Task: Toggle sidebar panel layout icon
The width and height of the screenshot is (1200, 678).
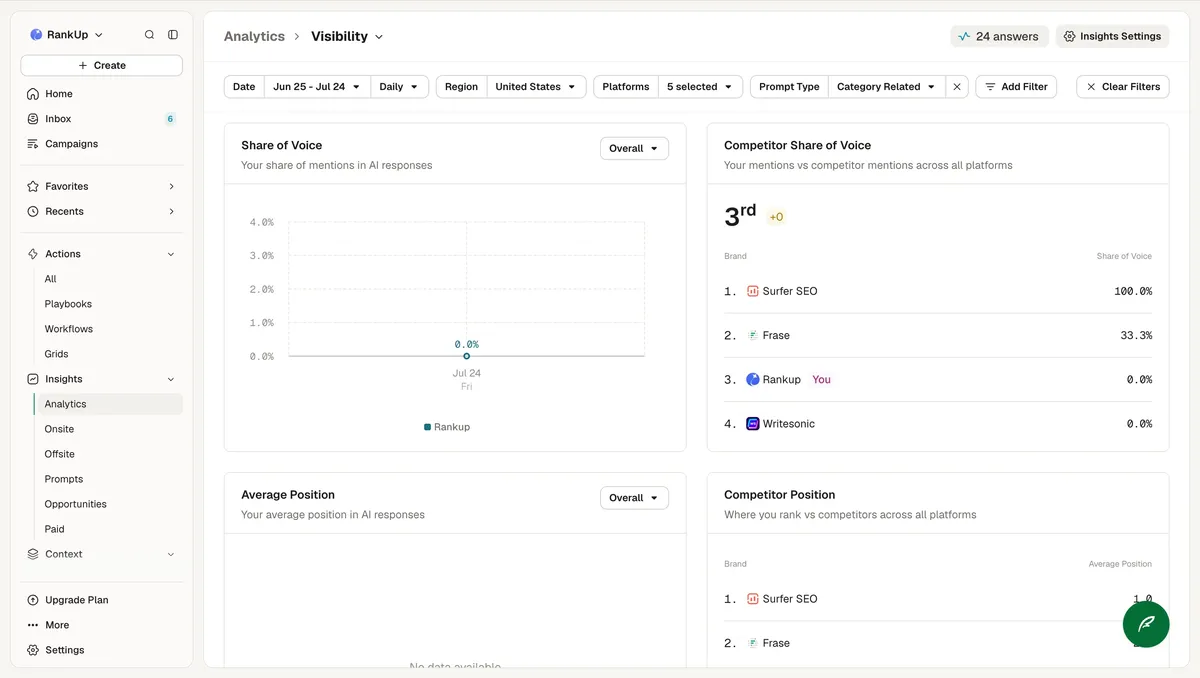Action: (x=173, y=35)
